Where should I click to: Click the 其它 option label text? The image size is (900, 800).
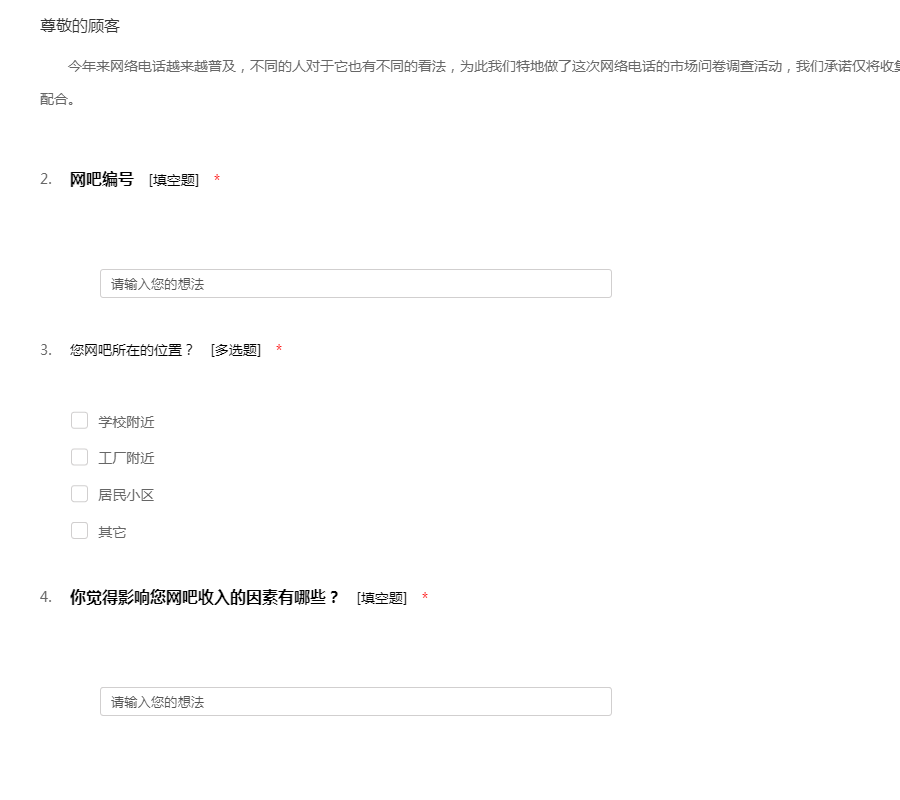[112, 532]
